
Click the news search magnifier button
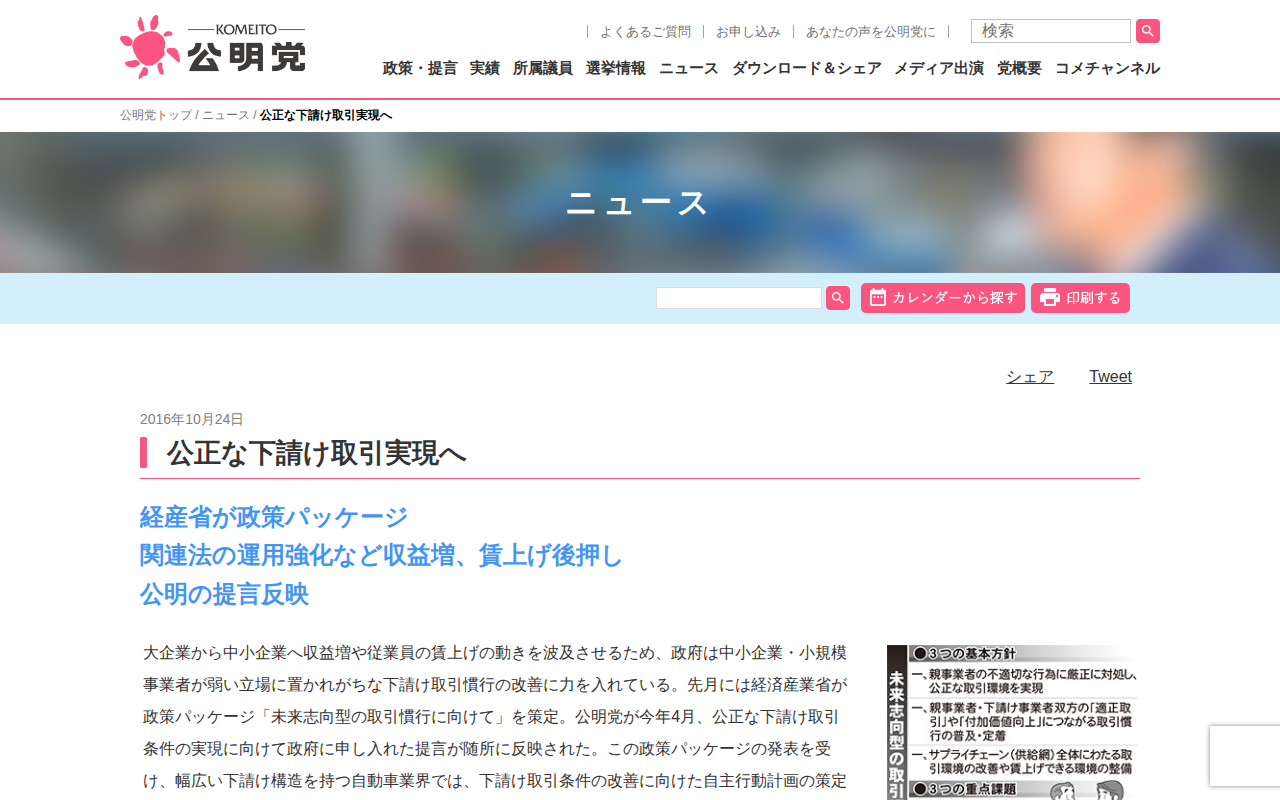click(x=838, y=298)
